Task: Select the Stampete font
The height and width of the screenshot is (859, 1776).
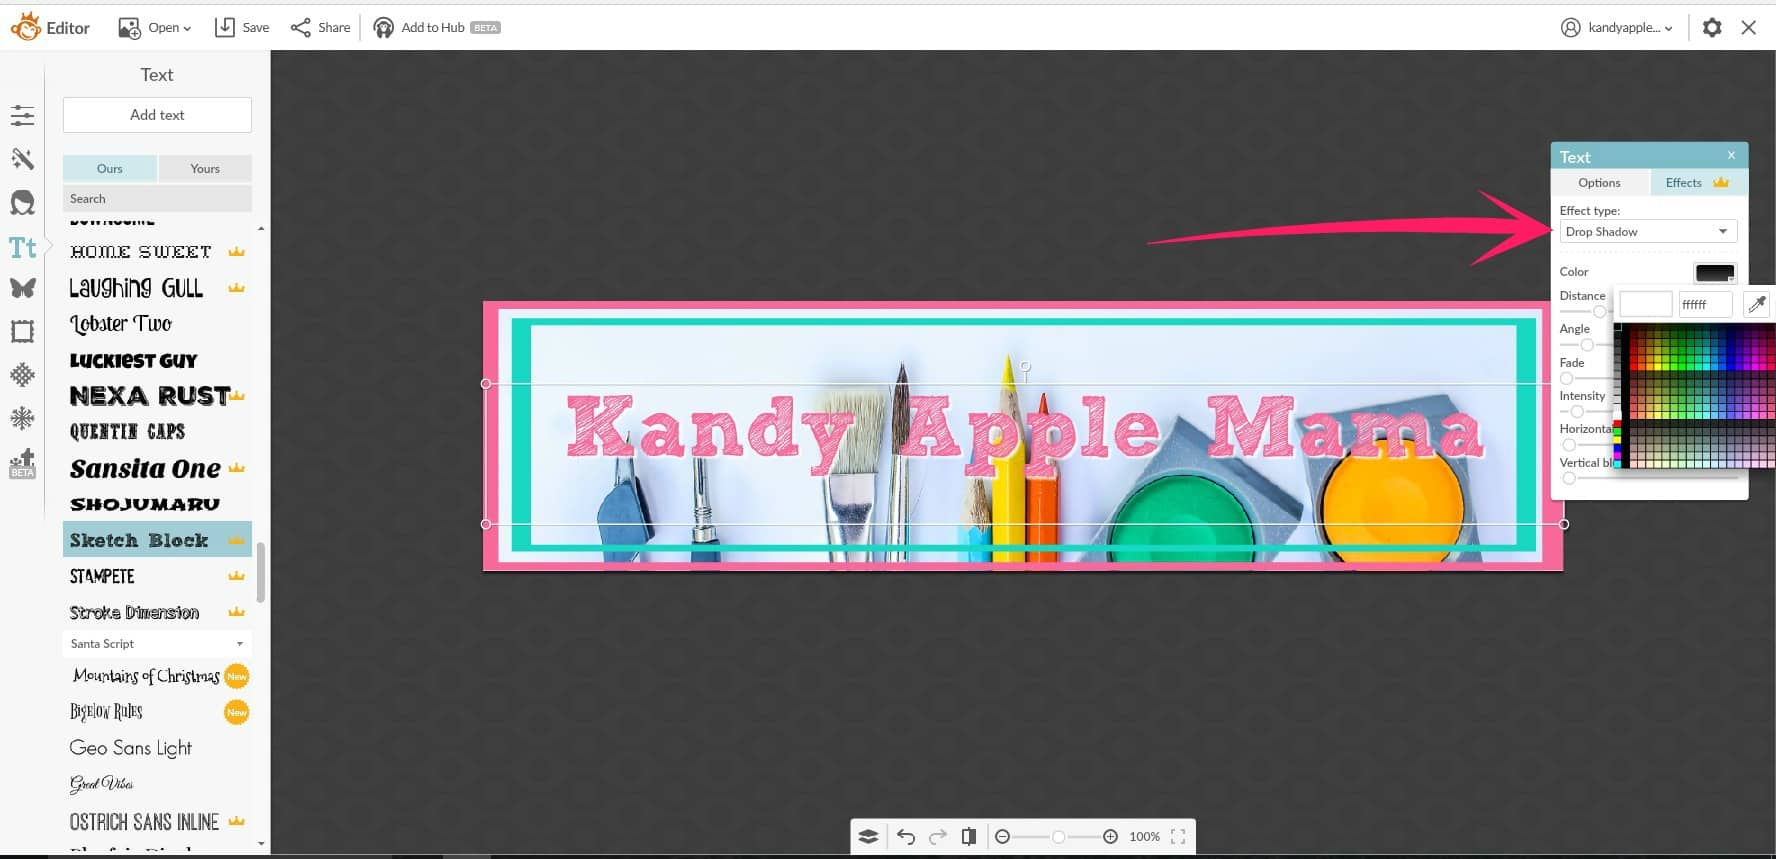Action: [157, 576]
